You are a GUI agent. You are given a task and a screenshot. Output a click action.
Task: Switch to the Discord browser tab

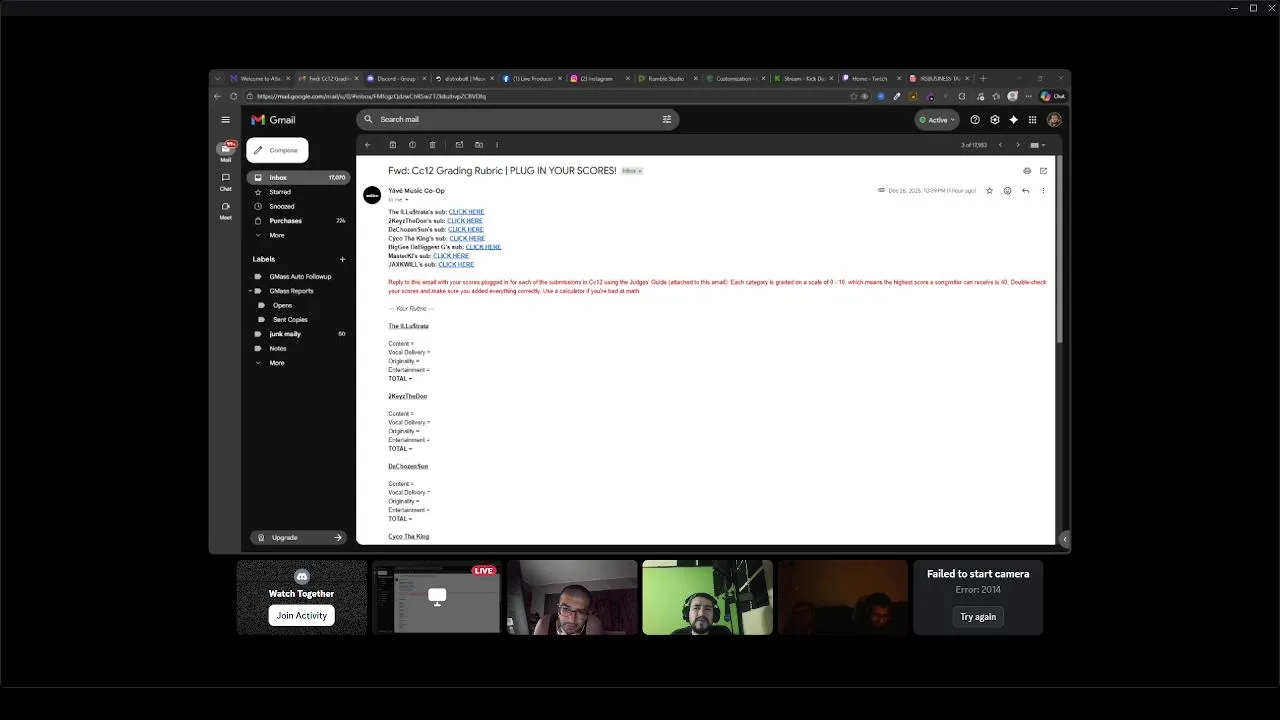click(396, 78)
